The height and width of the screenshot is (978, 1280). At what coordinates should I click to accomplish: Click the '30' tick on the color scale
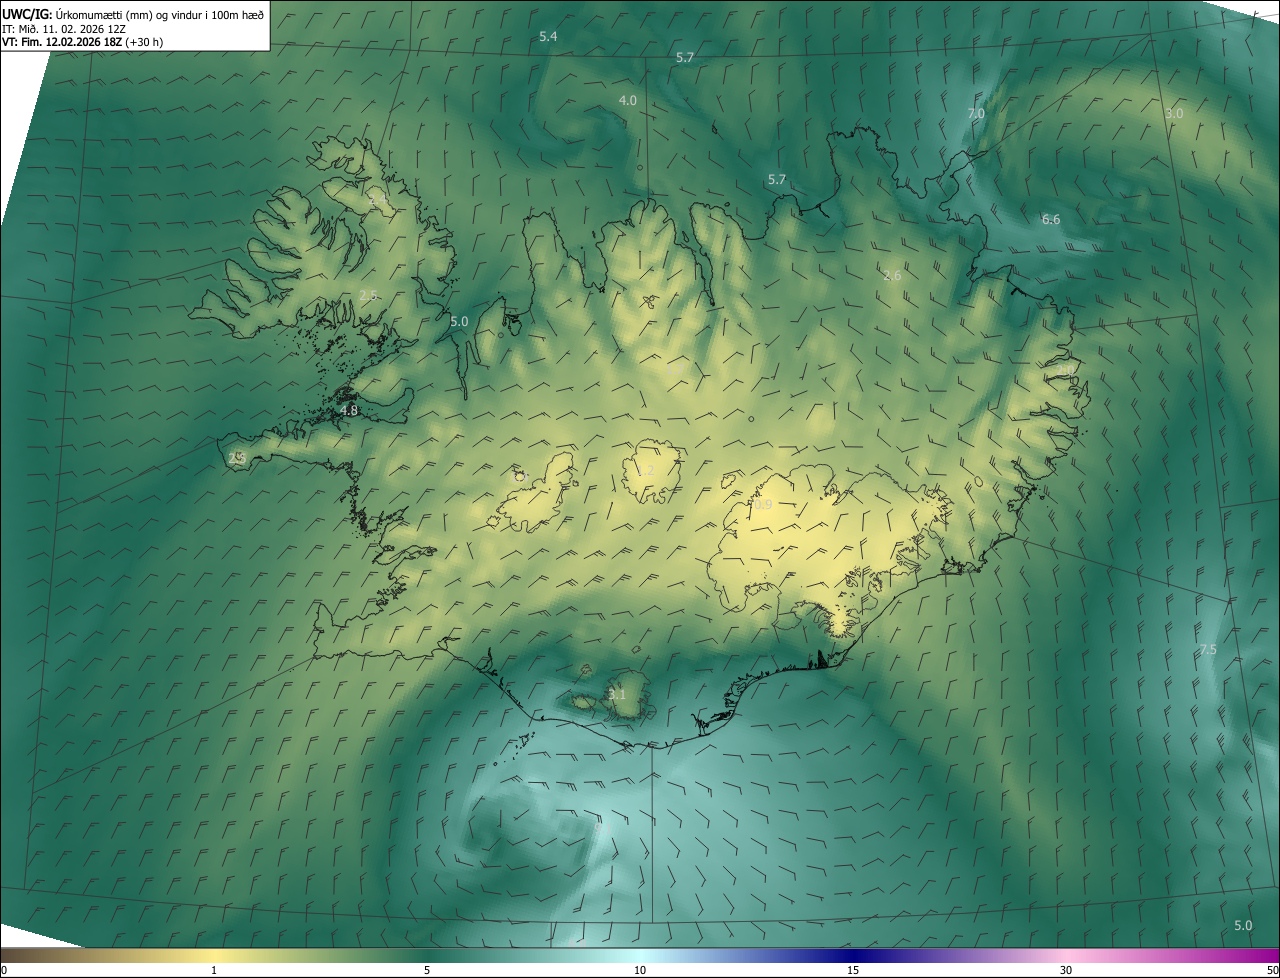click(x=1066, y=970)
